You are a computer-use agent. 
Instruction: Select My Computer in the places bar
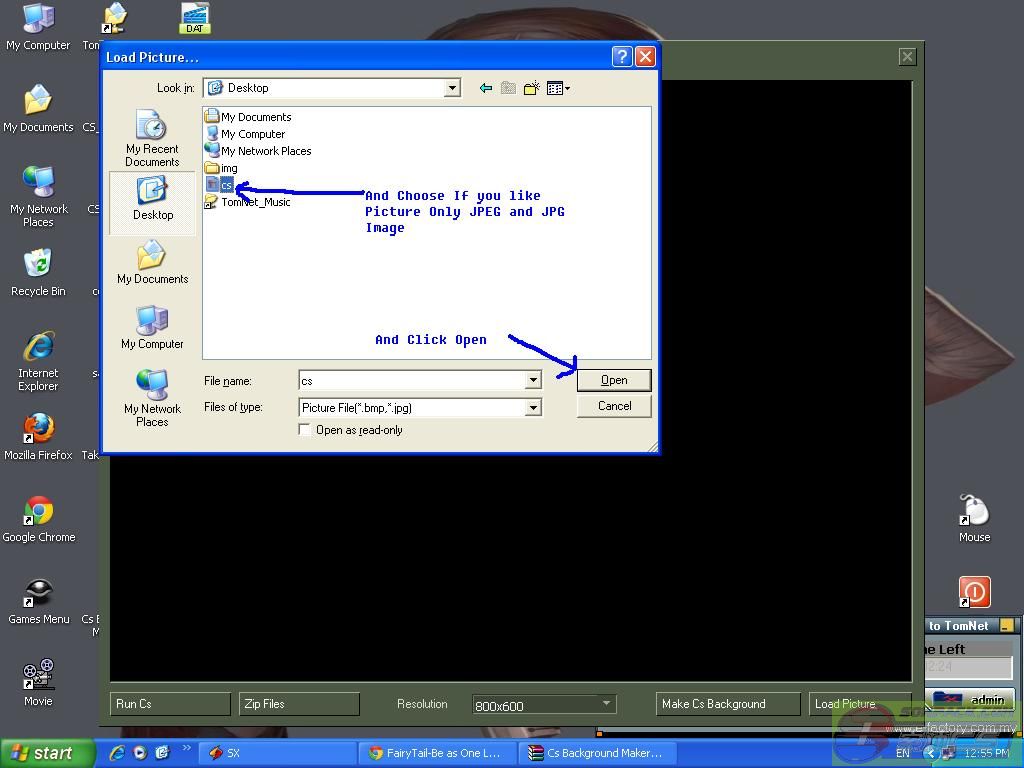(152, 327)
